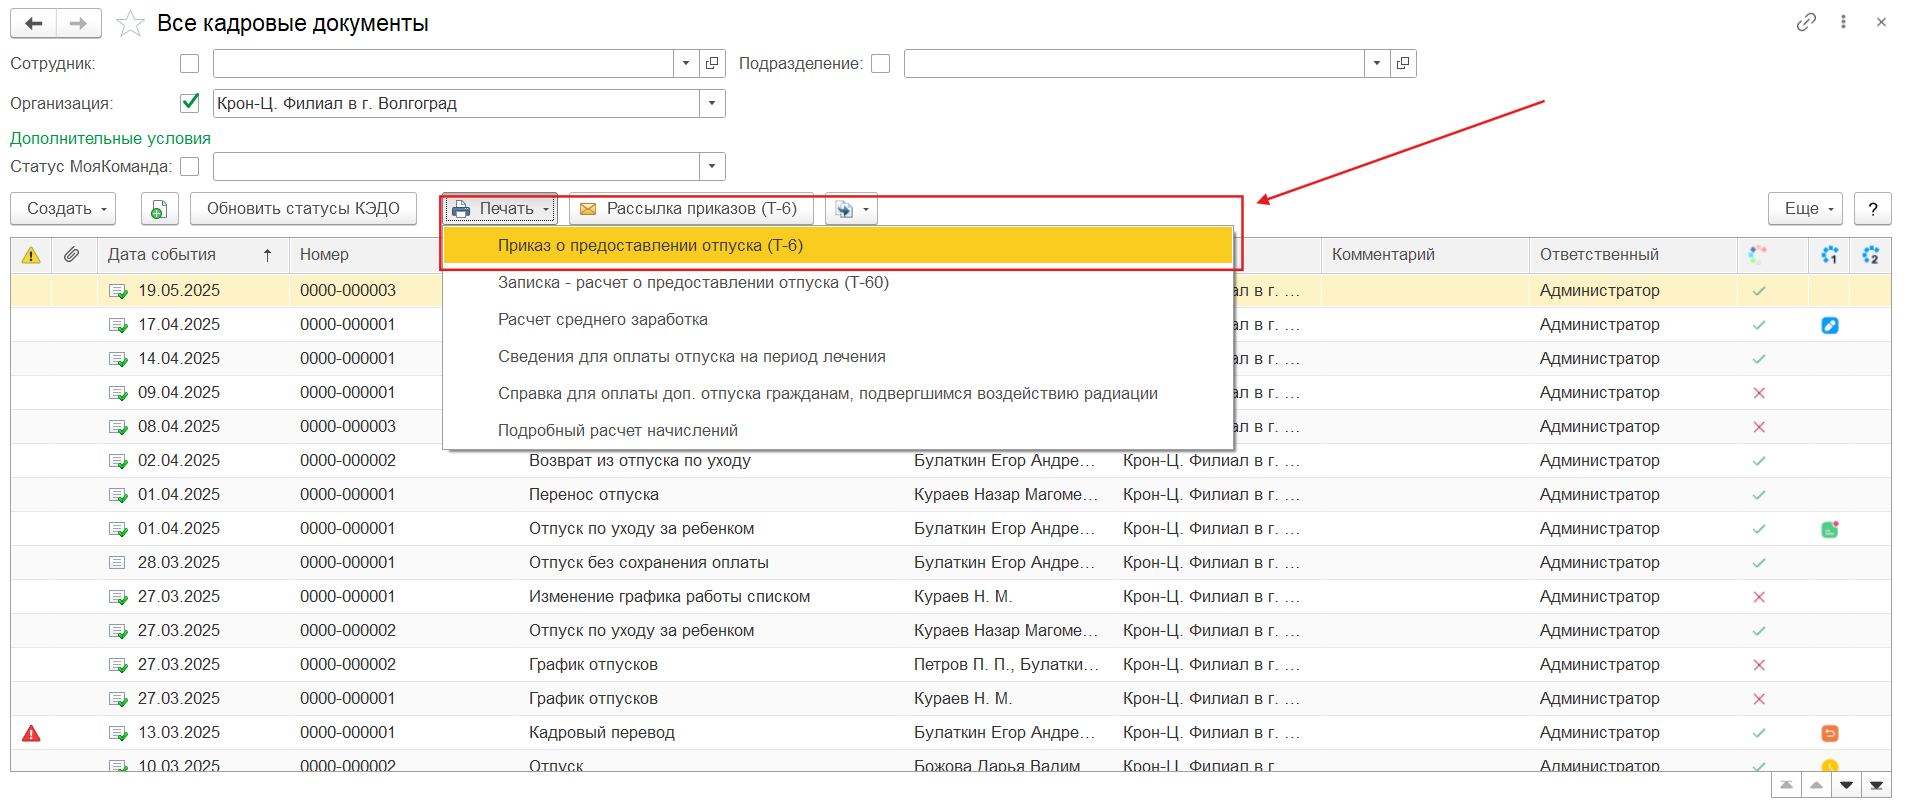This screenshot has width=1915, height=801.
Task: Uncheck the Организация filter checkbox
Action: click(x=189, y=103)
